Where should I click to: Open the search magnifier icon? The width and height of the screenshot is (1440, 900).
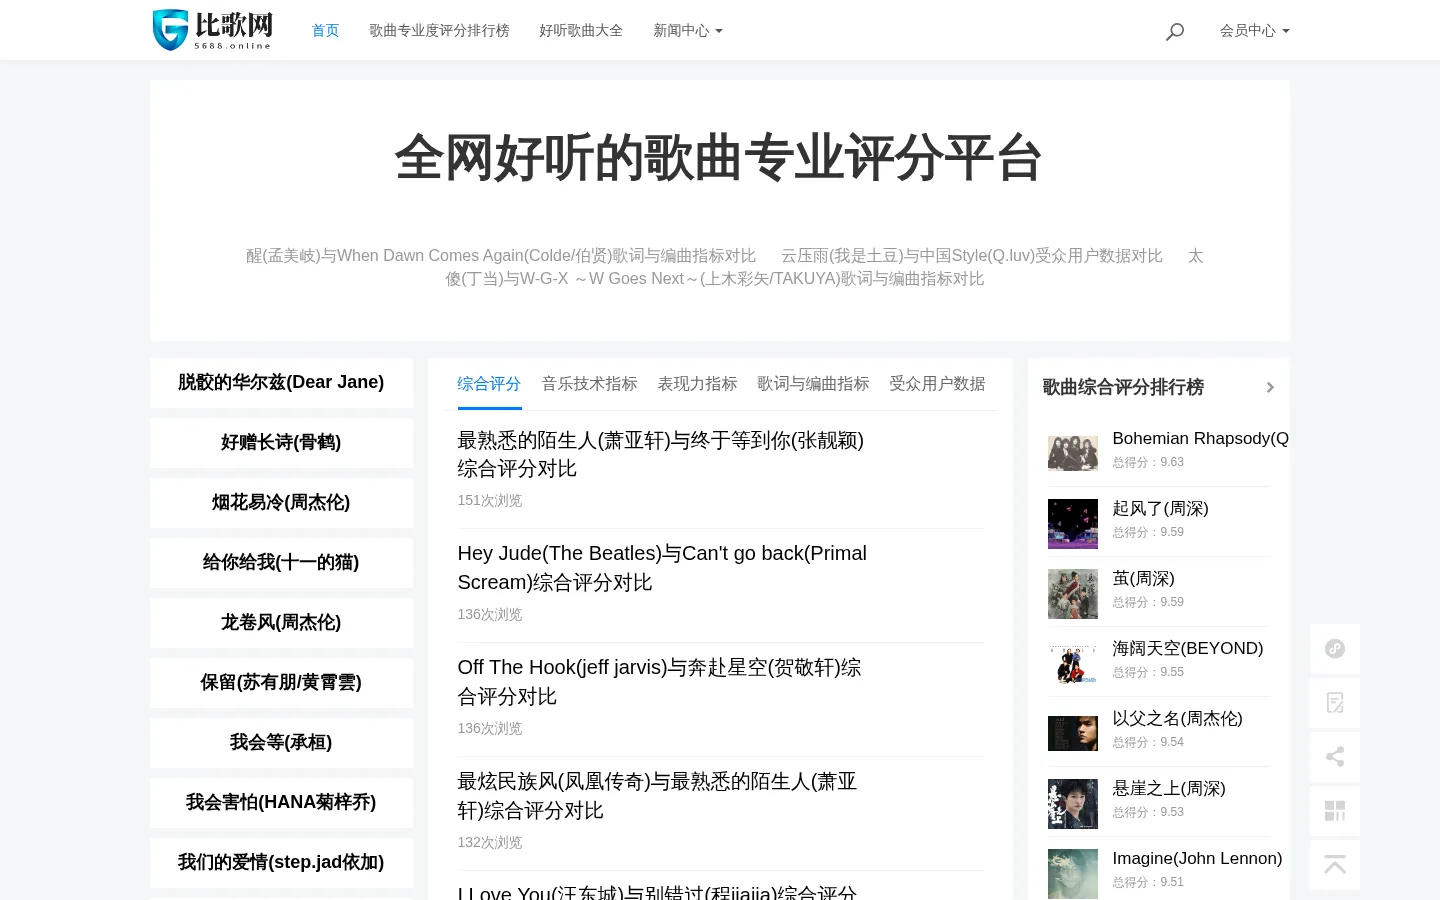point(1175,31)
